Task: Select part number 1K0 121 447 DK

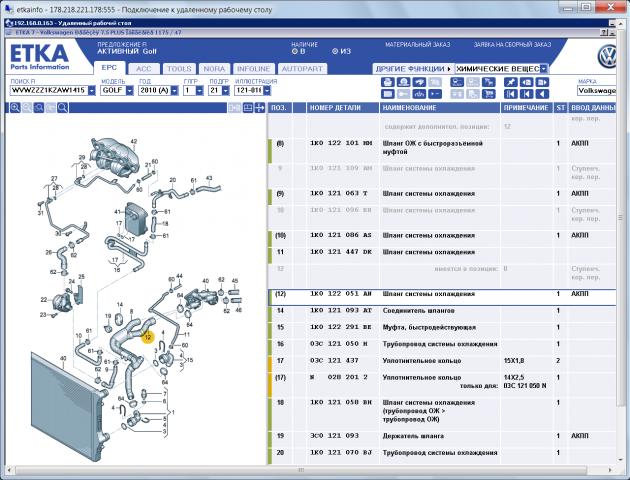Action: 341,252
